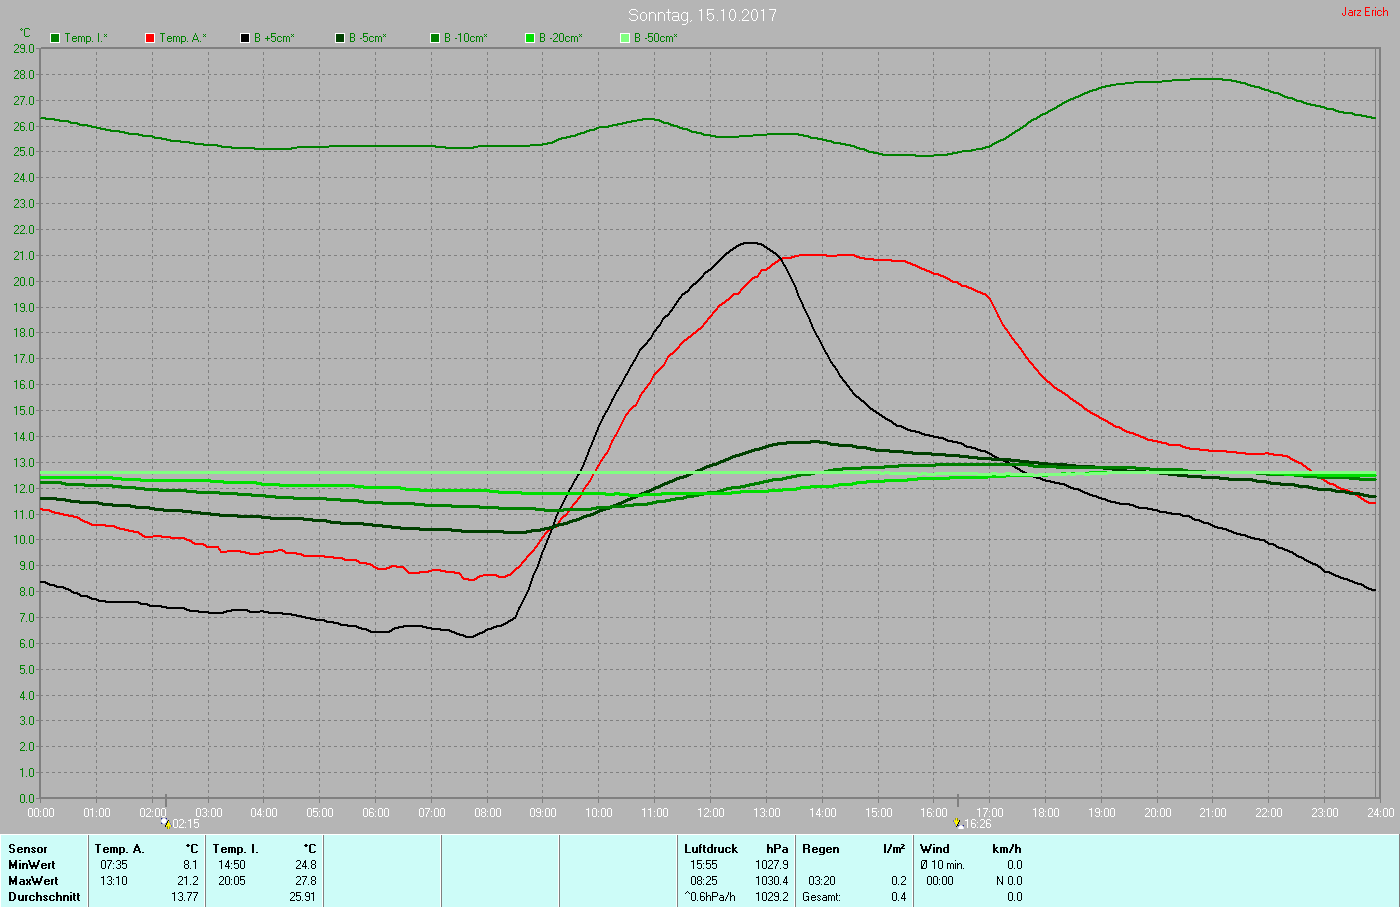Select the 'Temp. I.*' legend label

(86, 38)
